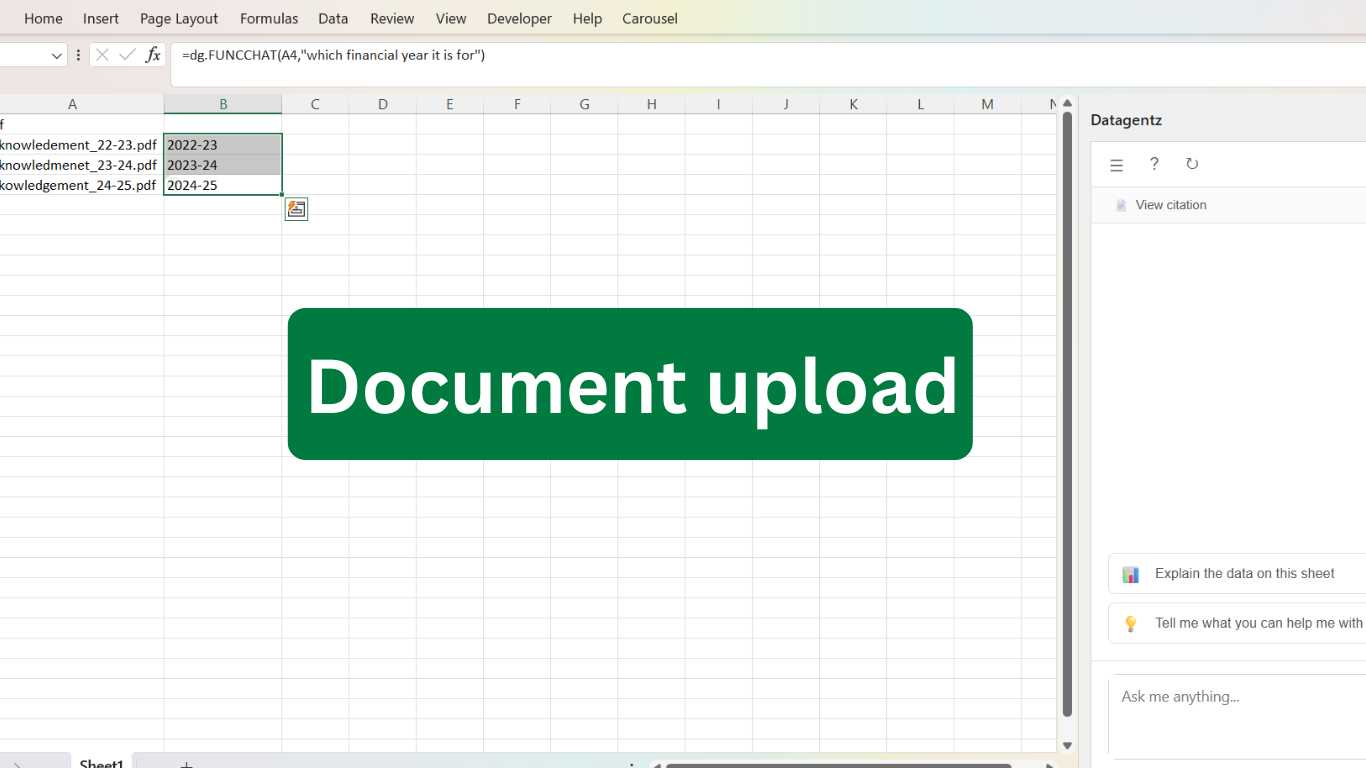The height and width of the screenshot is (768, 1366).
Task: Open the Auto Fill Options button
Action: (x=296, y=208)
